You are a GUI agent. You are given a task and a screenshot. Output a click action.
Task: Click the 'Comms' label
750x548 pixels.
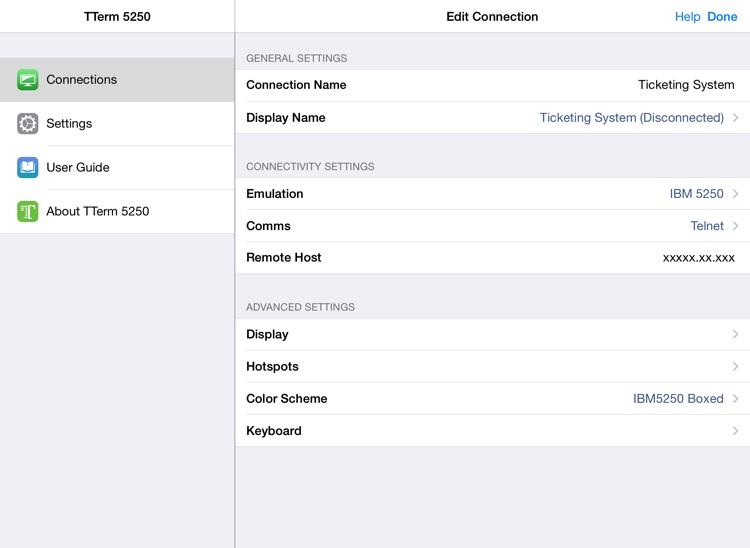point(268,226)
